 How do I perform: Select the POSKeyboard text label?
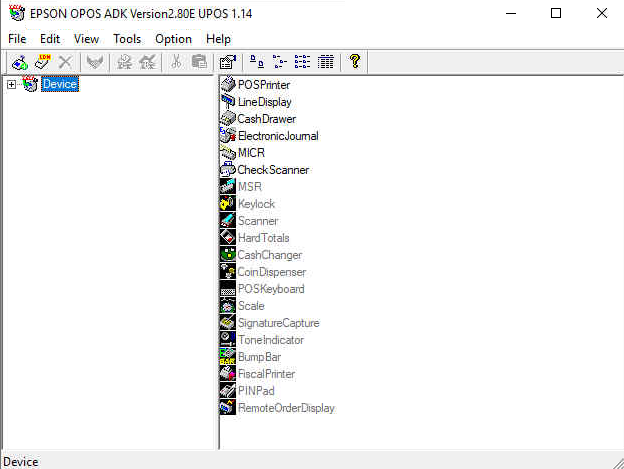(x=271, y=289)
